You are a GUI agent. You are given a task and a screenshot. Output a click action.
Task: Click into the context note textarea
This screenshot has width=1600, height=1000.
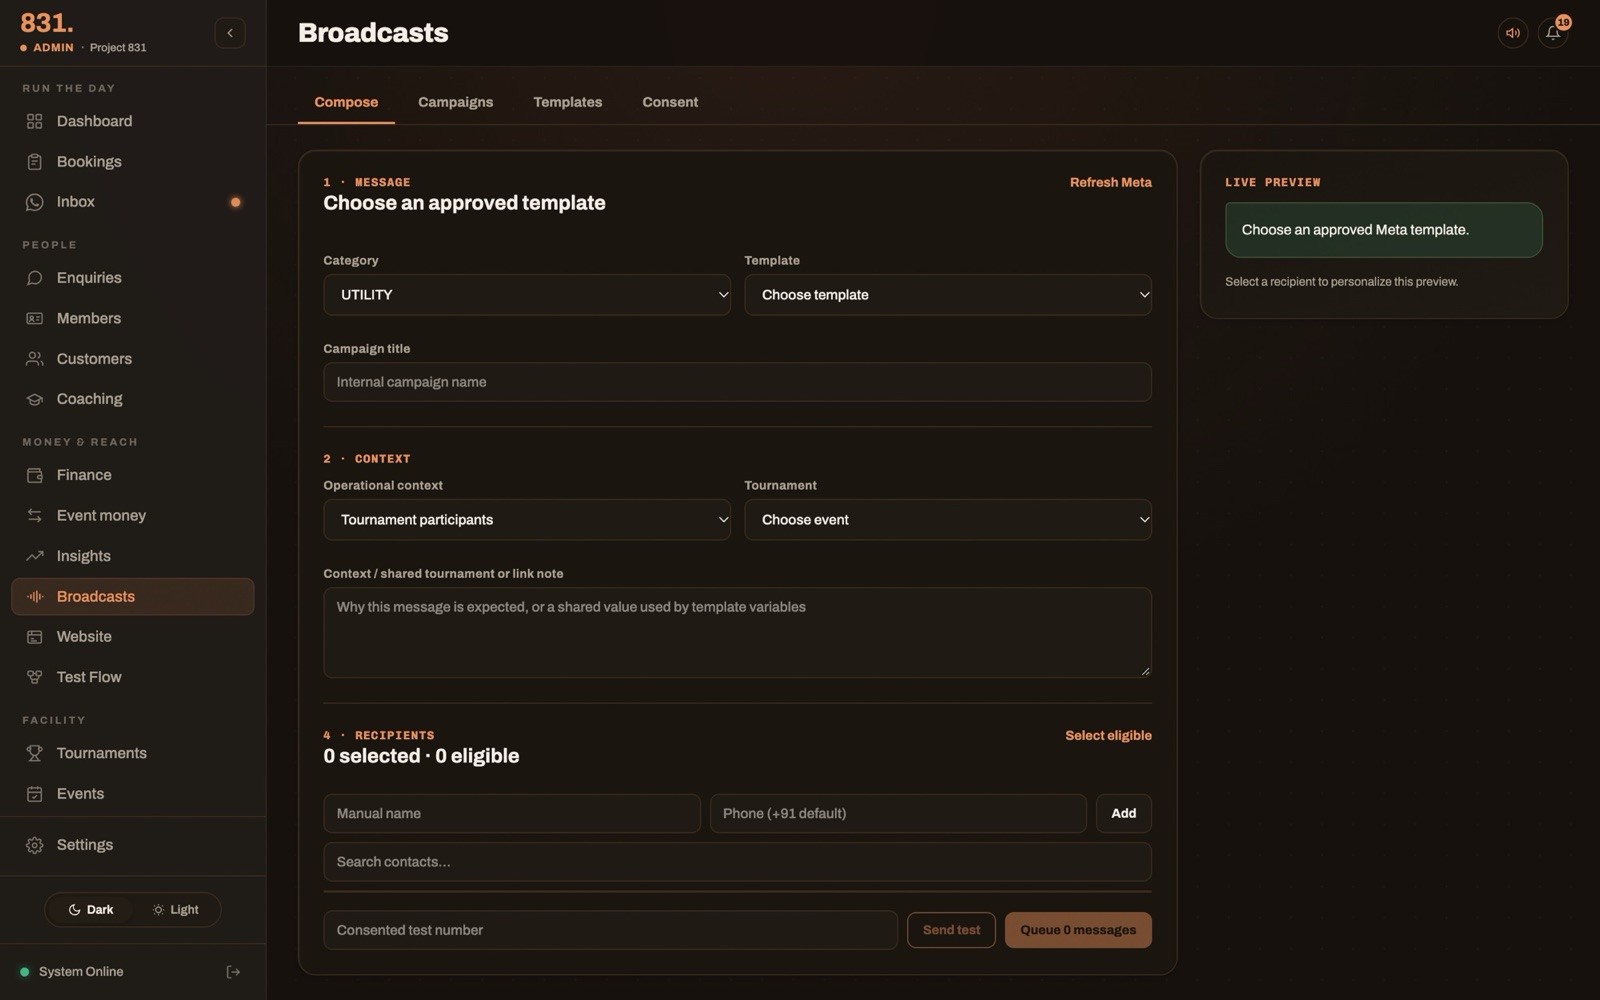pos(737,633)
